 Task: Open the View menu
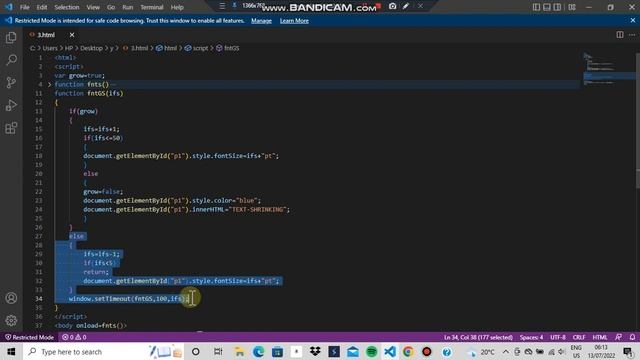pyautogui.click(x=93, y=7)
